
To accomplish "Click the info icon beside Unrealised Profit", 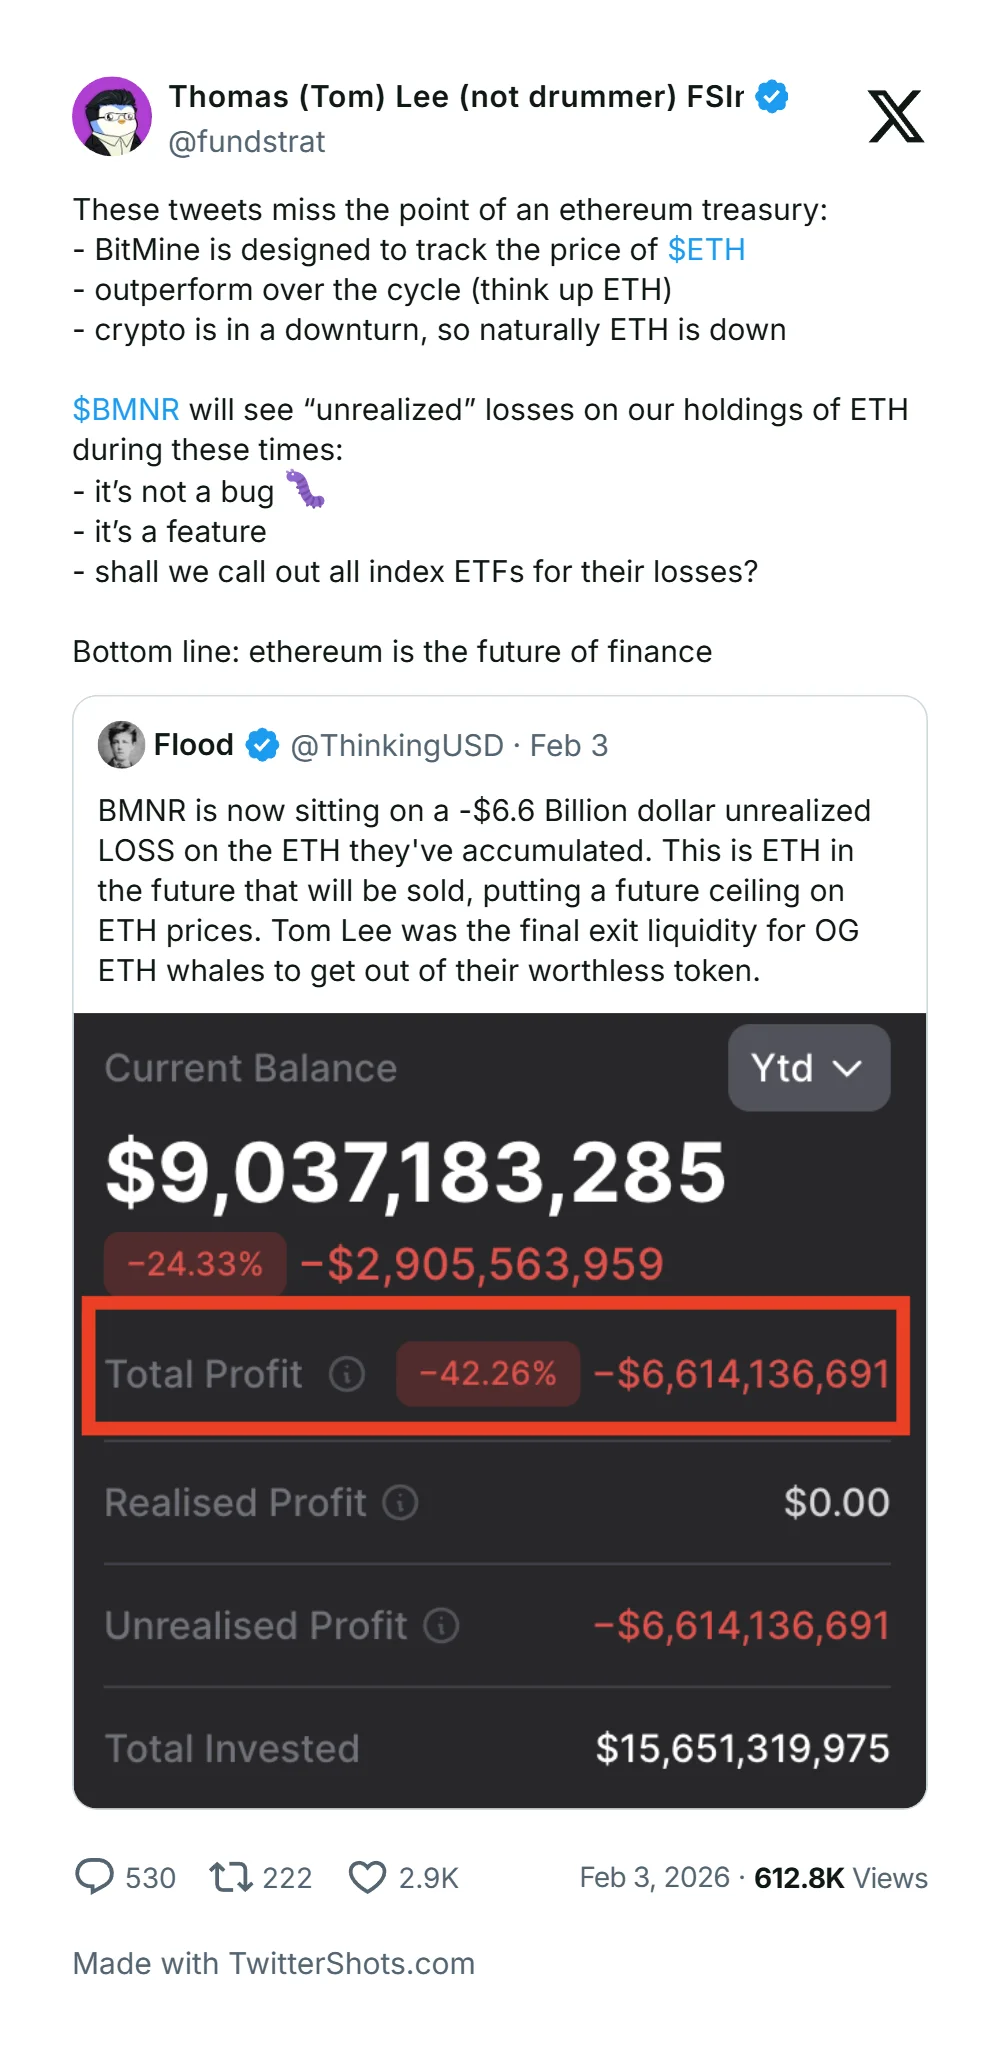I will (440, 1625).
